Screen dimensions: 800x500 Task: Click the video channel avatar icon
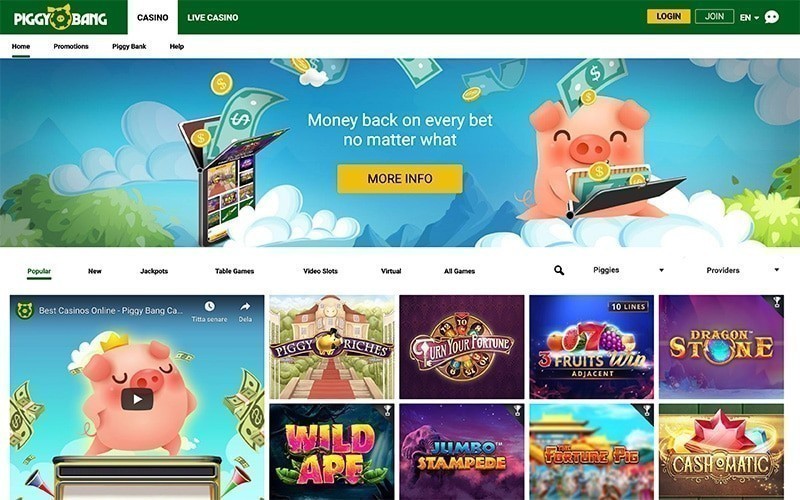pyautogui.click(x=25, y=310)
